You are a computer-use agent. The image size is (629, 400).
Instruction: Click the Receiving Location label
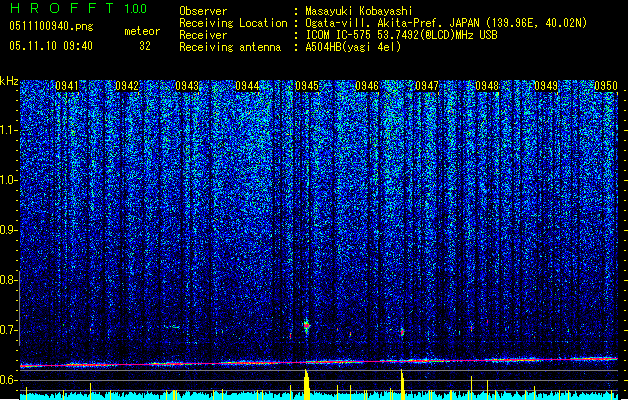[233, 23]
